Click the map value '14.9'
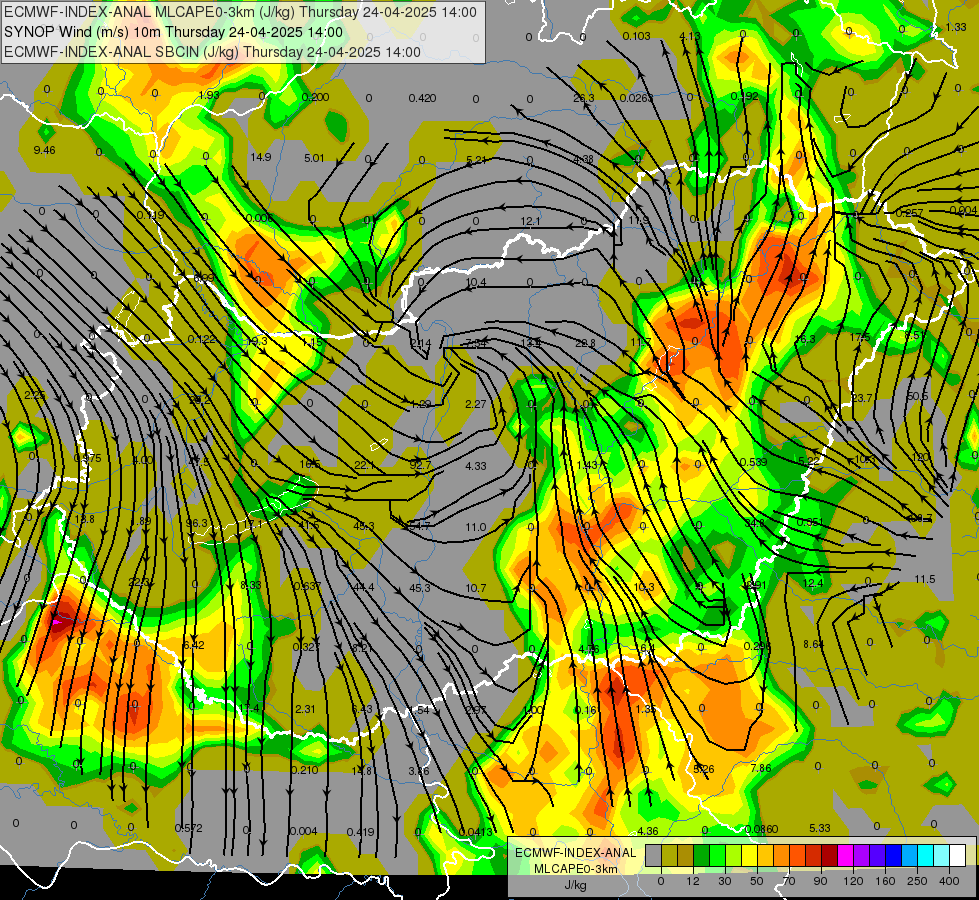 [260, 157]
